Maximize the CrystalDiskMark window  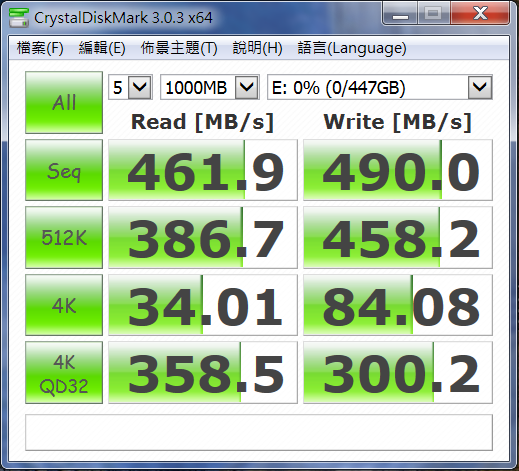(x=433, y=14)
